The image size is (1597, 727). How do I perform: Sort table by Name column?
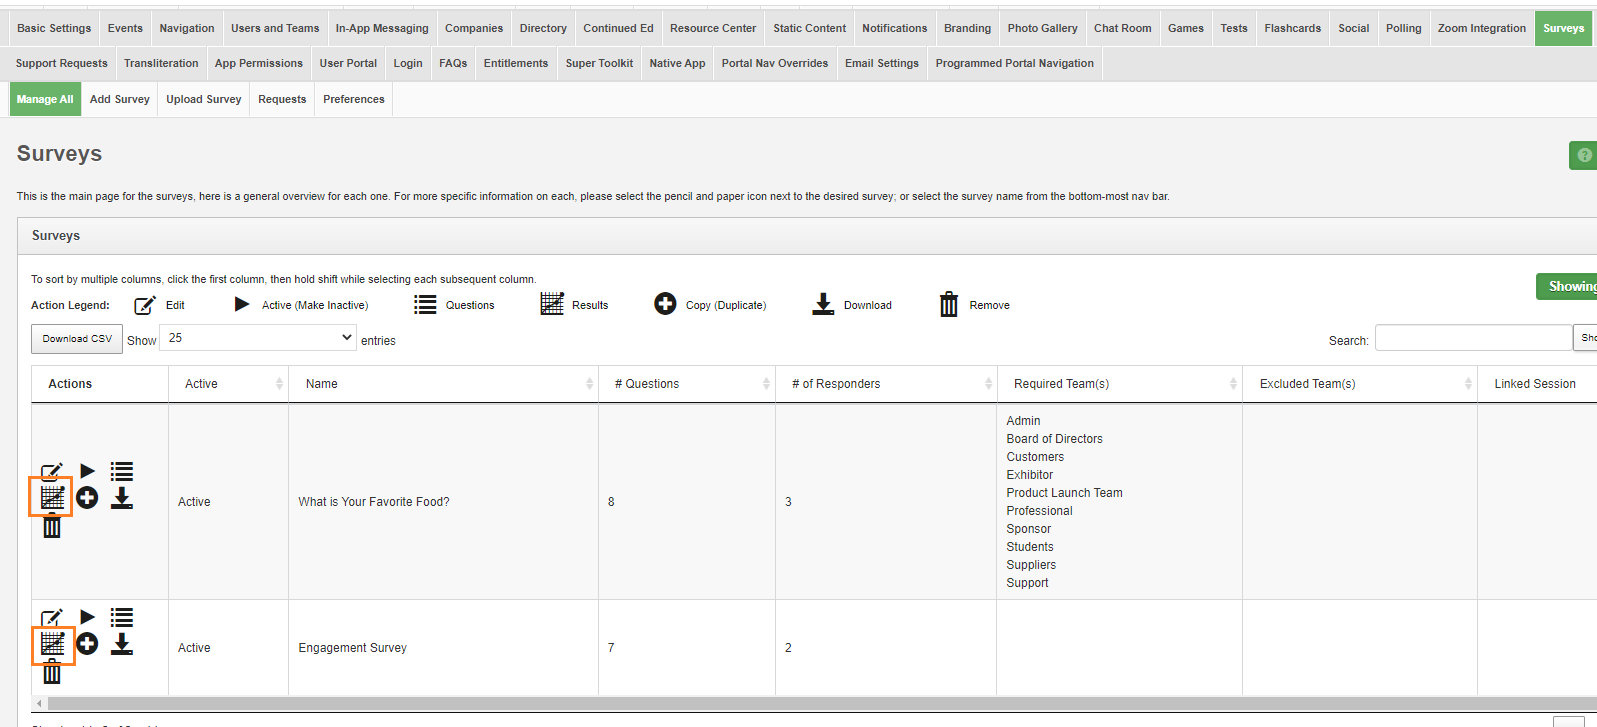tap(443, 384)
